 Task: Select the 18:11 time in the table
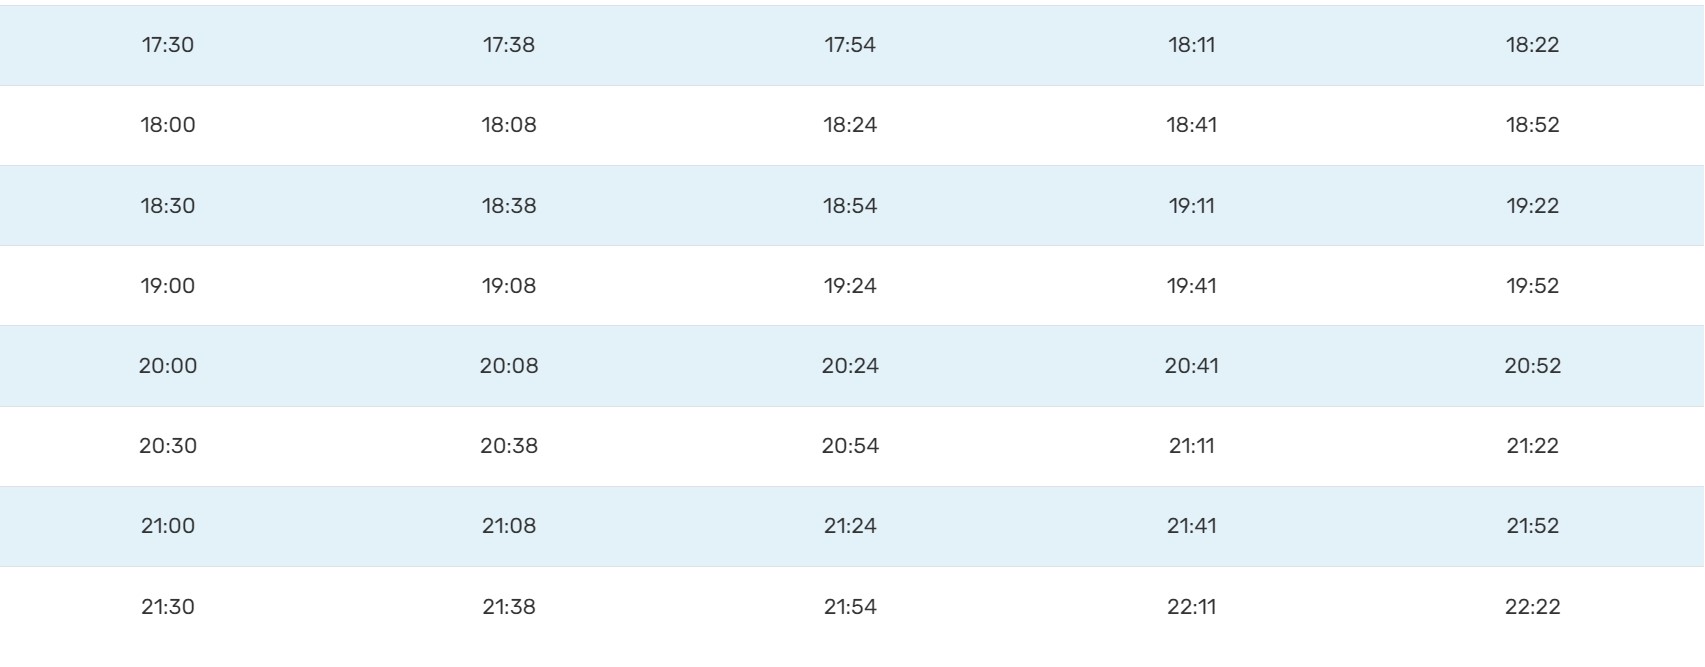(1191, 45)
